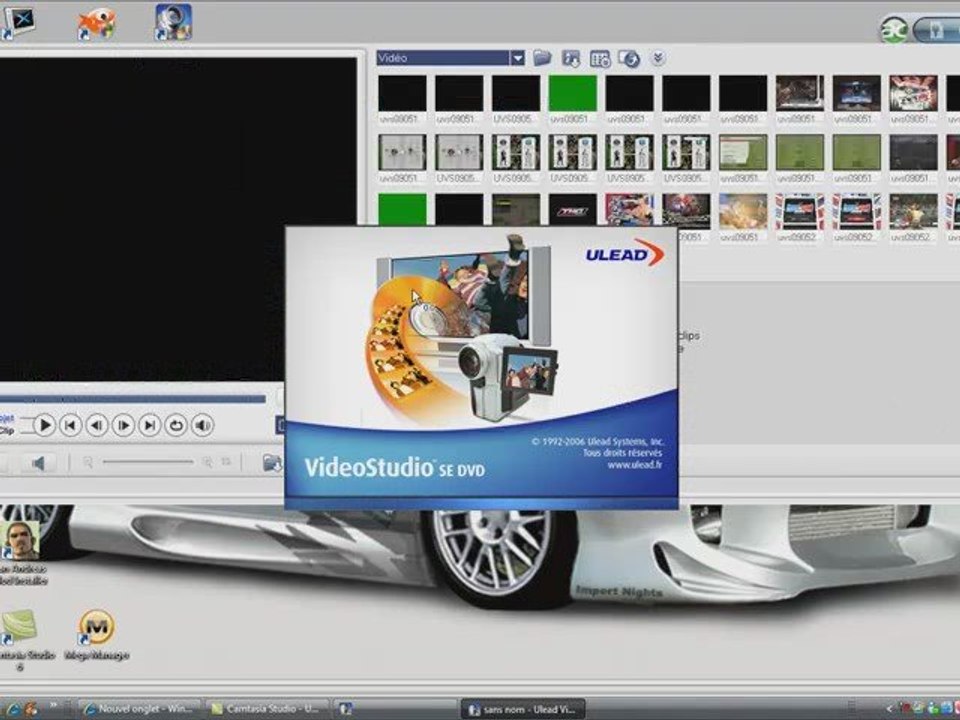Select the THQ logo clip thumbnail

click(x=572, y=210)
